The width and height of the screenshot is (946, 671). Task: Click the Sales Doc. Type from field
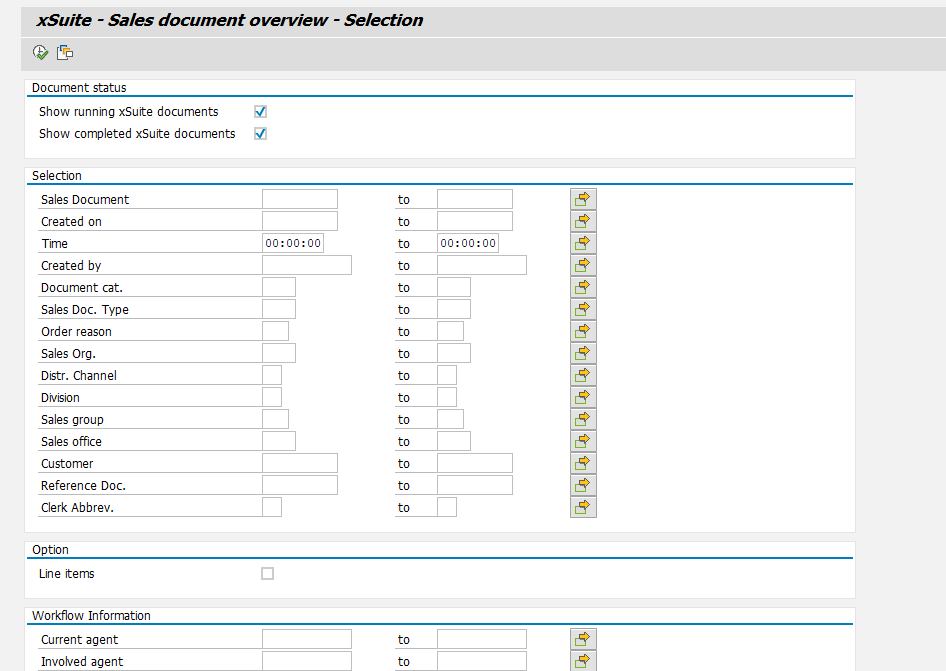(x=280, y=308)
